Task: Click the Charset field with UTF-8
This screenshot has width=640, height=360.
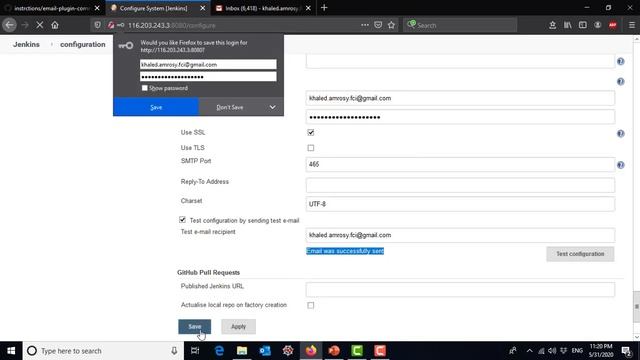Action: coord(460,204)
